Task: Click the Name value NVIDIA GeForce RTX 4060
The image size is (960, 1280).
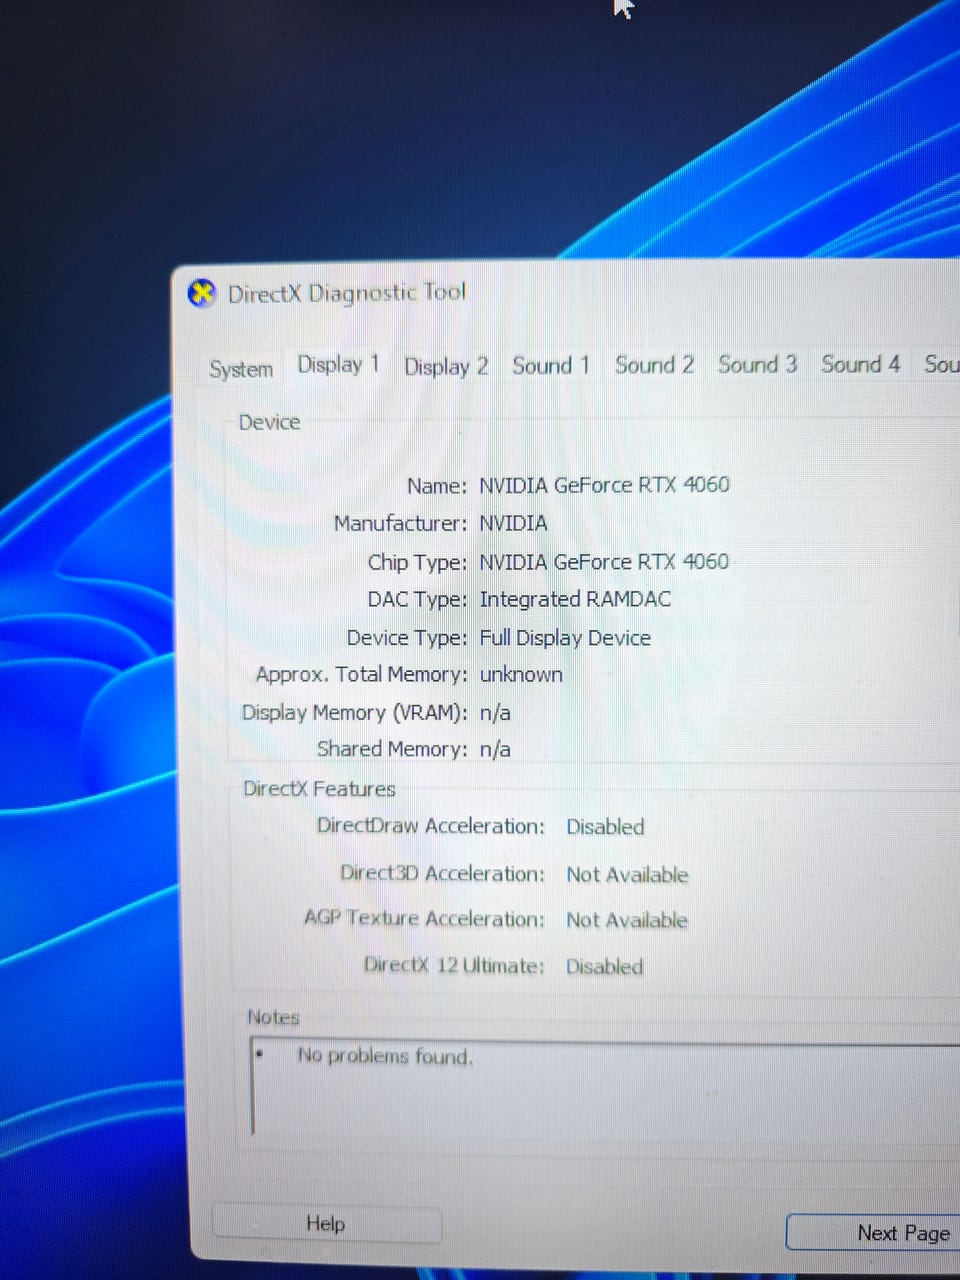Action: (604, 485)
